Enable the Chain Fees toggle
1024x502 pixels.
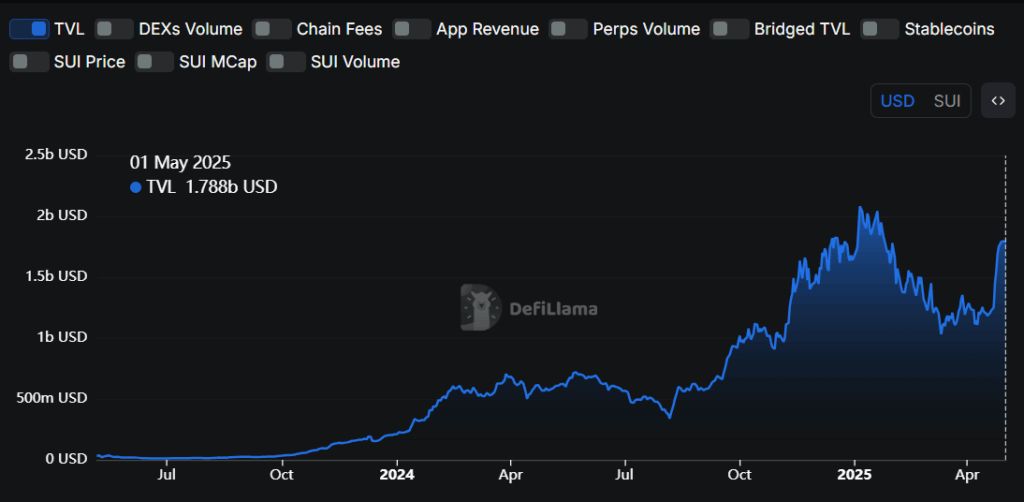pyautogui.click(x=272, y=29)
